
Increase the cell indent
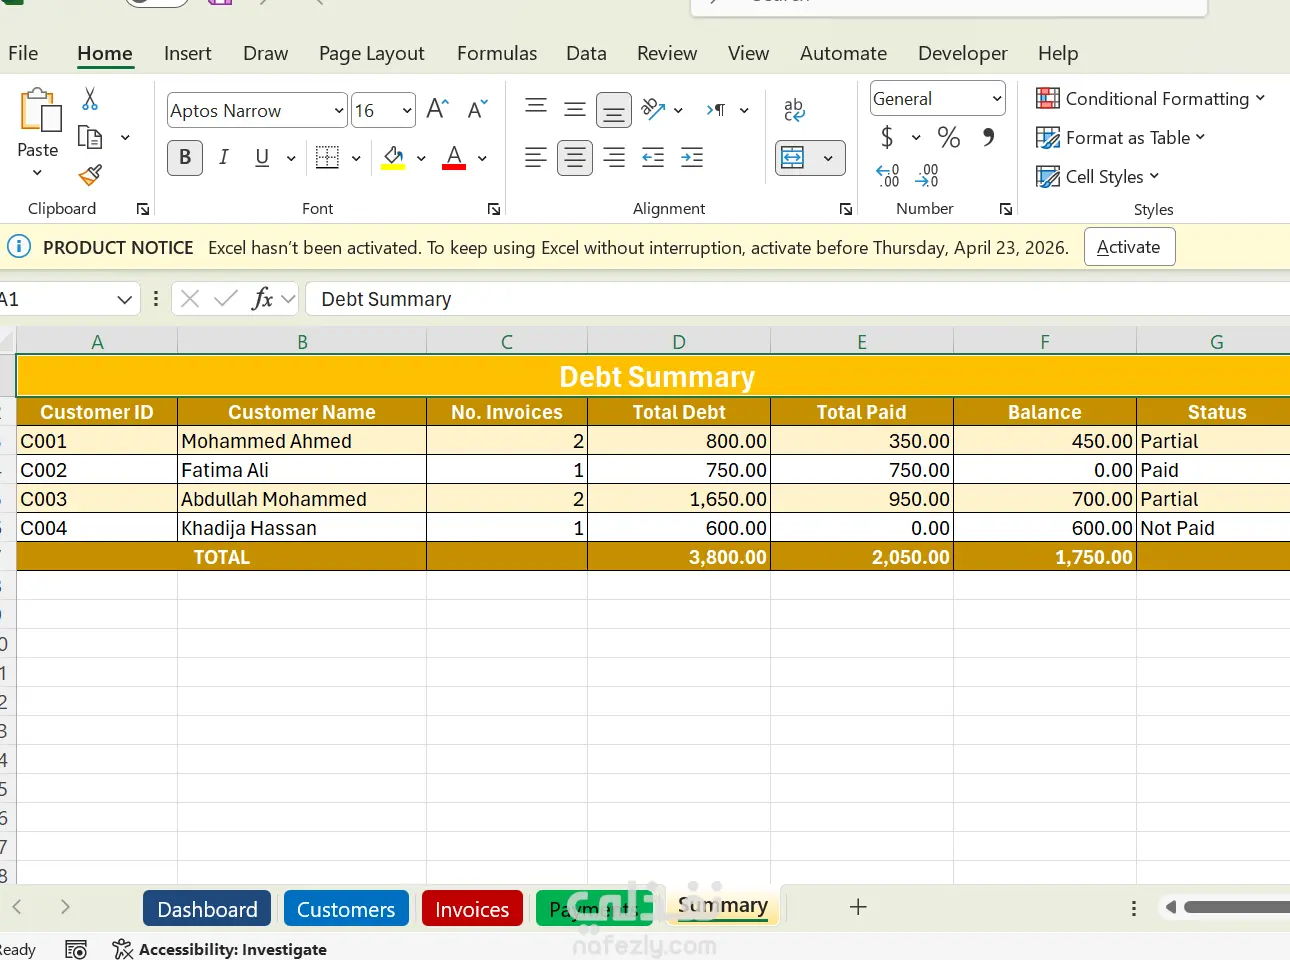pyautogui.click(x=692, y=157)
